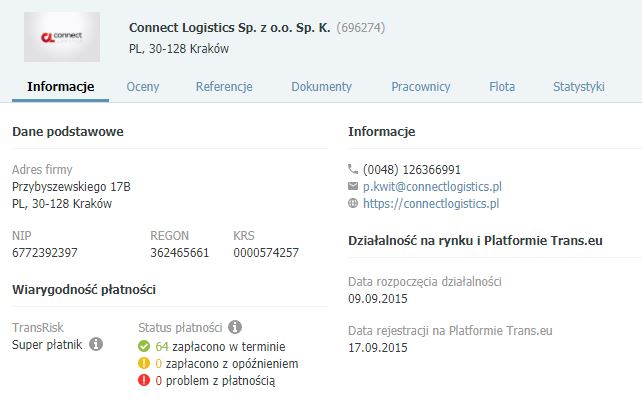
Task: Click the Dane podstawowe section heading
Action: 68,132
